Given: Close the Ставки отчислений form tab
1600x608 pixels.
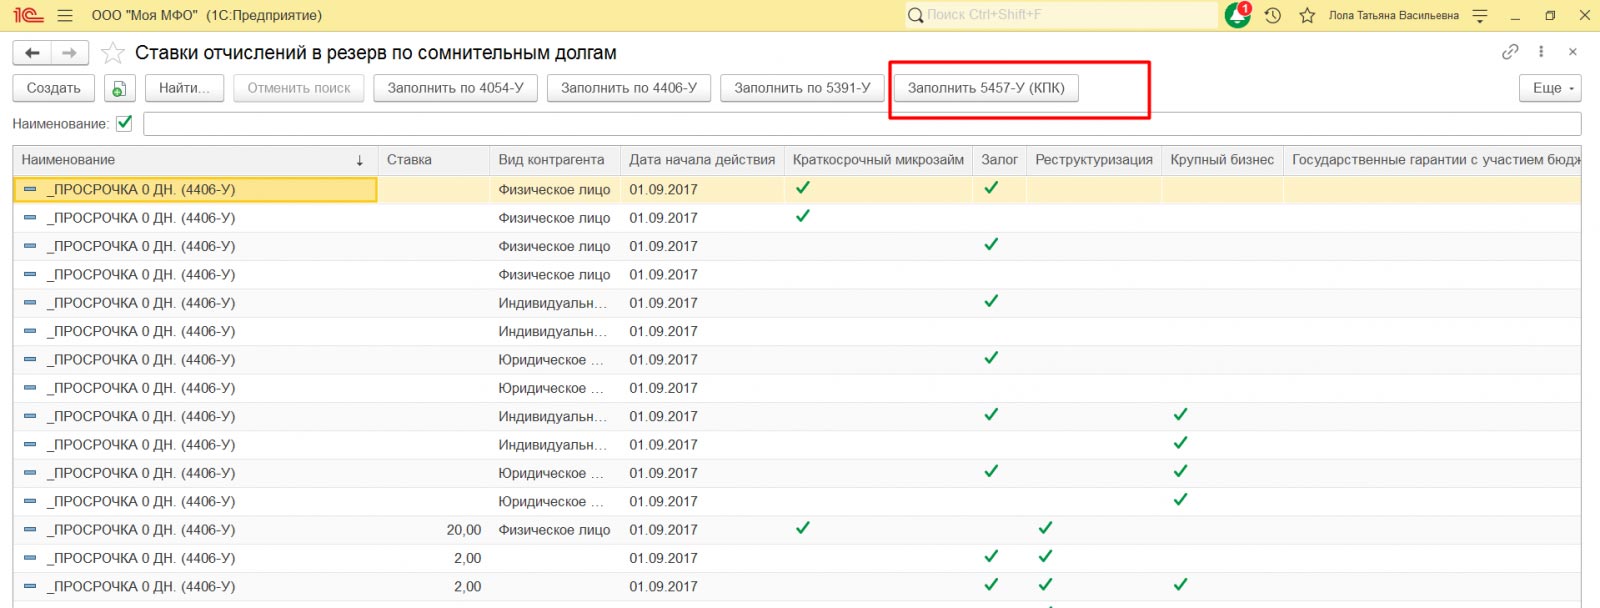Looking at the screenshot, I should [x=1573, y=52].
